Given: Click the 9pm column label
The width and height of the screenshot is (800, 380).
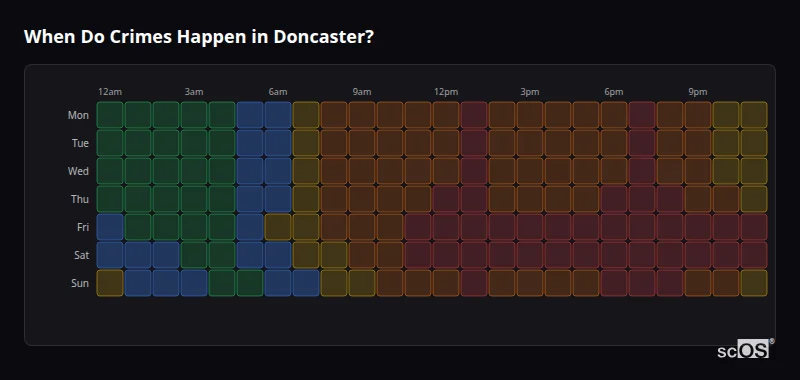Looking at the screenshot, I should (x=698, y=92).
